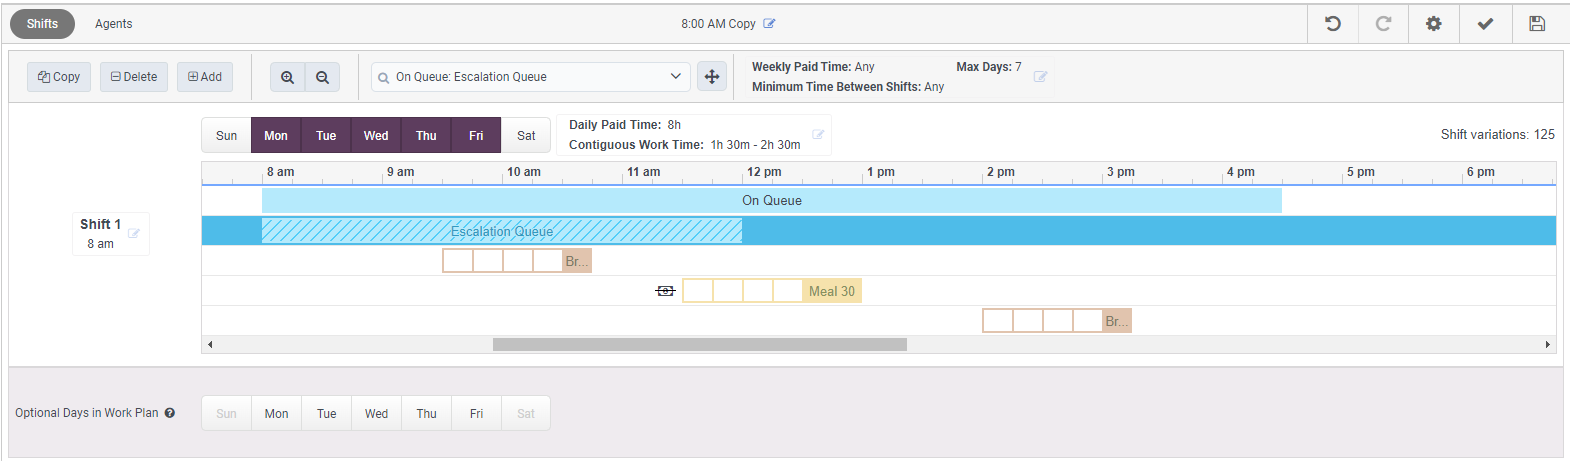
Task: Click the undo icon
Action: coord(1333,24)
